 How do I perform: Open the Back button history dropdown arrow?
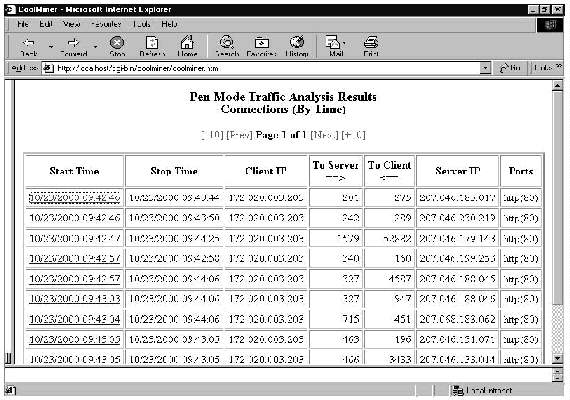click(x=51, y=47)
